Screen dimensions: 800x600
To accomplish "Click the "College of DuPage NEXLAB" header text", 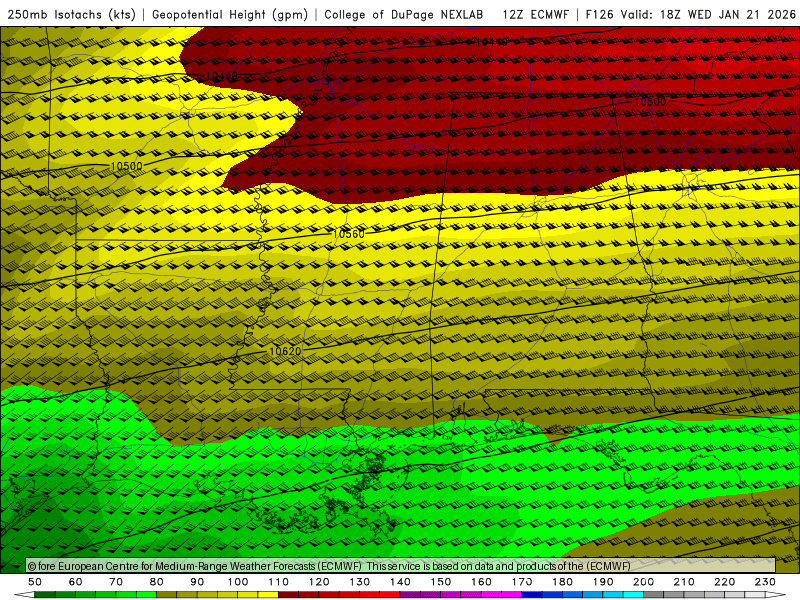I will [404, 14].
